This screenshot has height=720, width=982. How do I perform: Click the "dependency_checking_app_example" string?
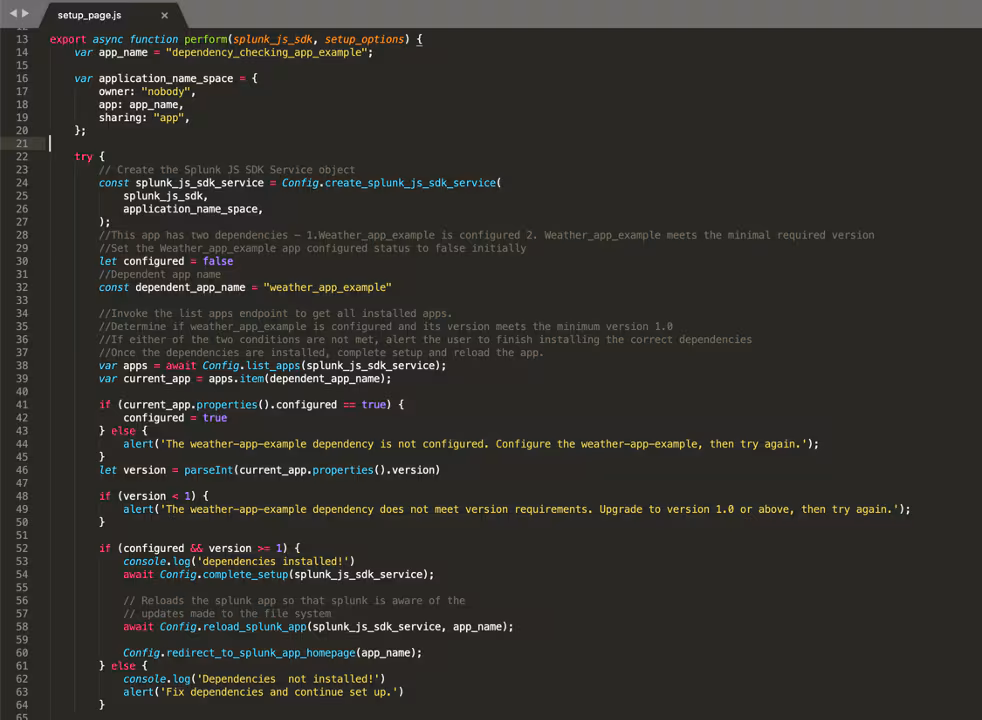click(266, 52)
